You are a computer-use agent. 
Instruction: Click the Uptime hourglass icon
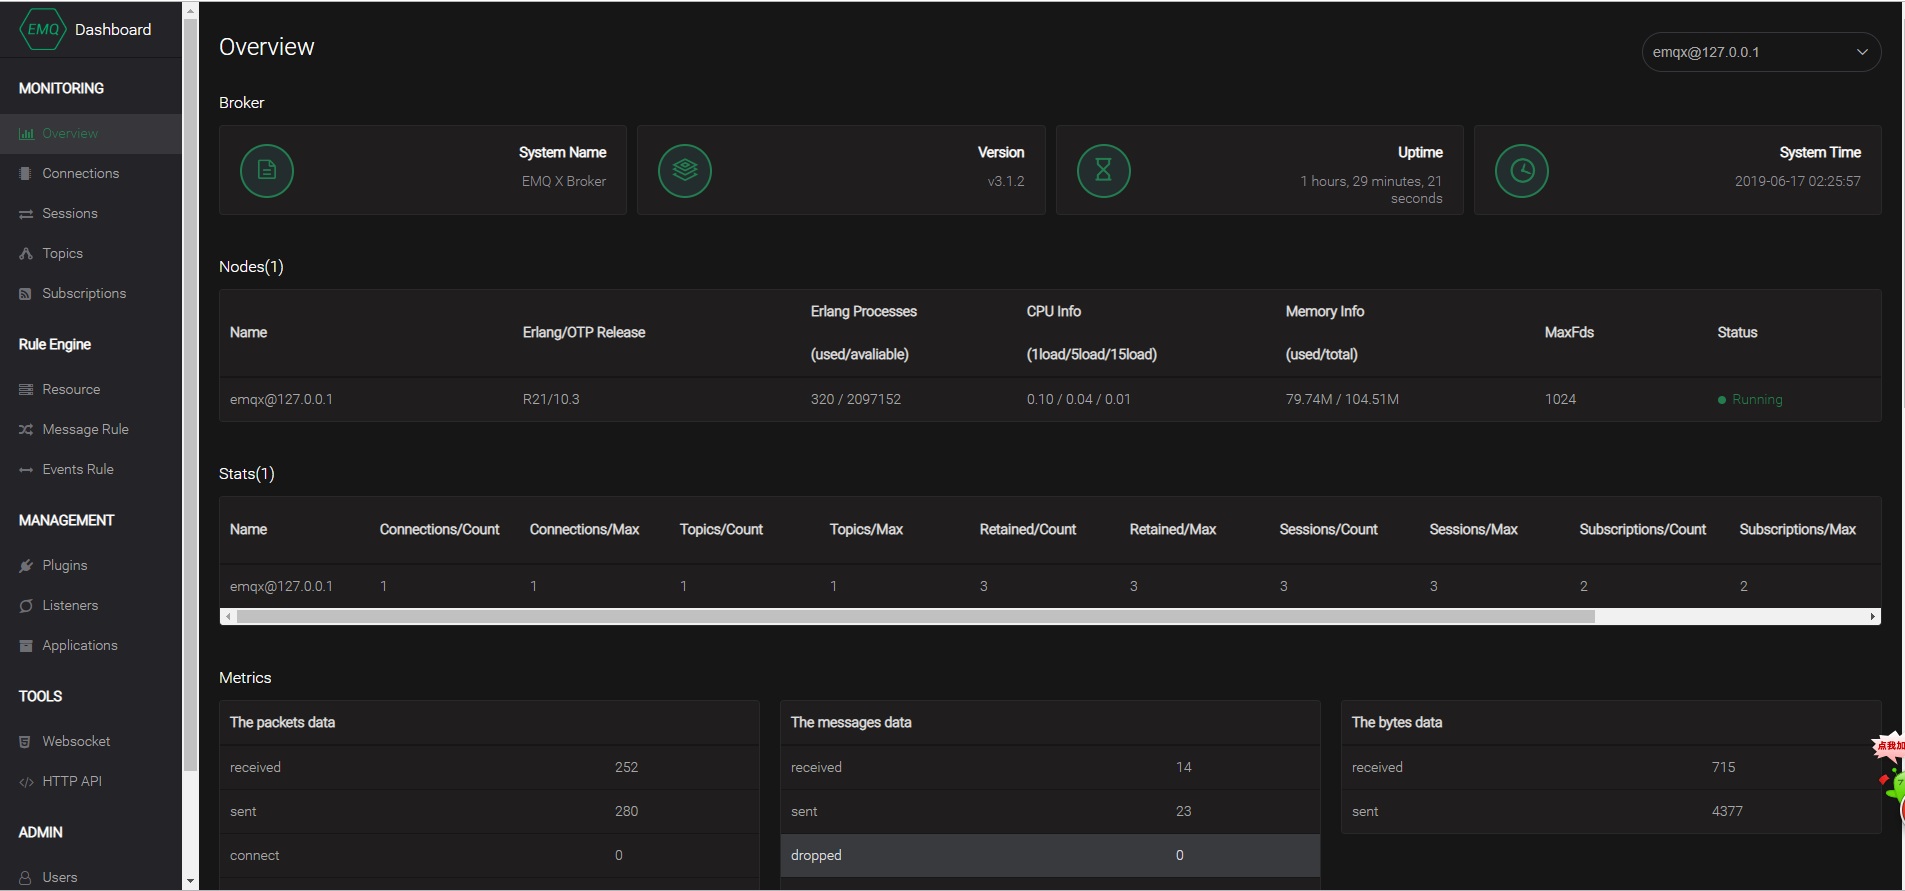(1103, 170)
